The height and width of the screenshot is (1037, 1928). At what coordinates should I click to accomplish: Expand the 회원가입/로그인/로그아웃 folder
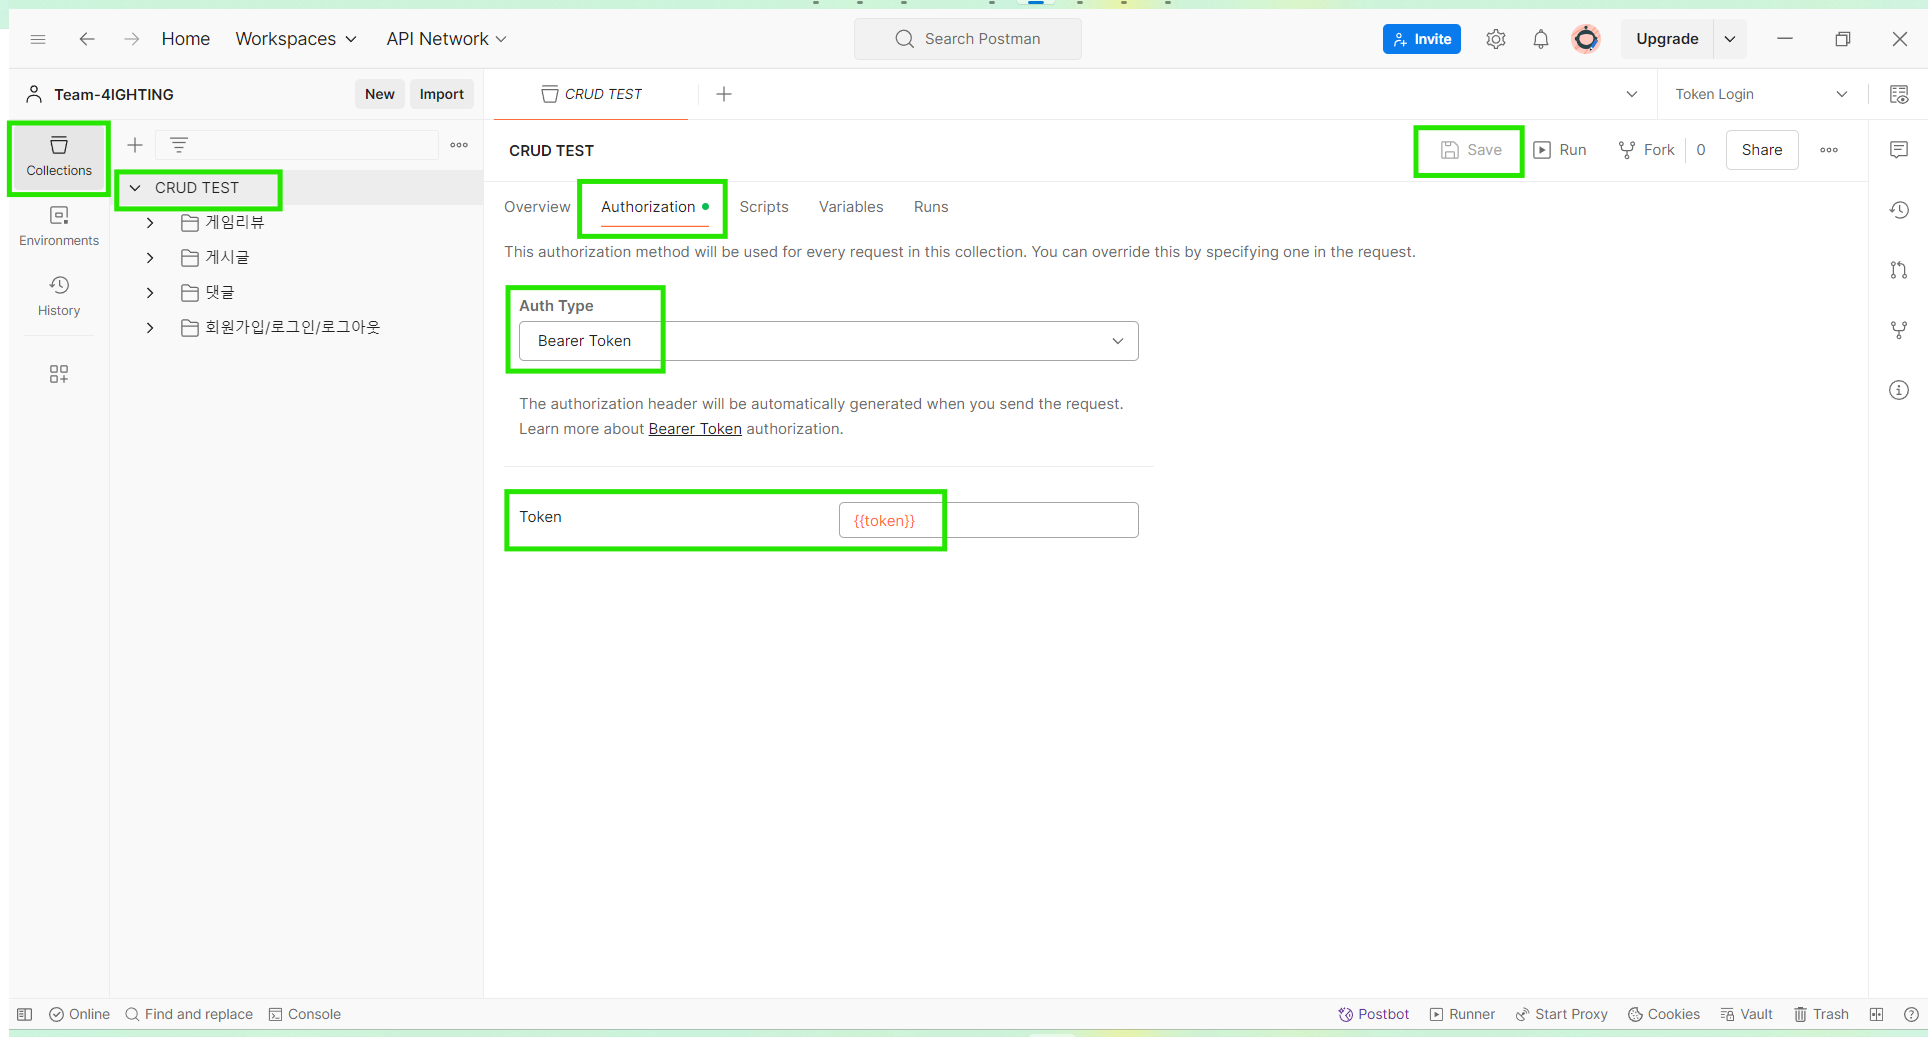(150, 327)
